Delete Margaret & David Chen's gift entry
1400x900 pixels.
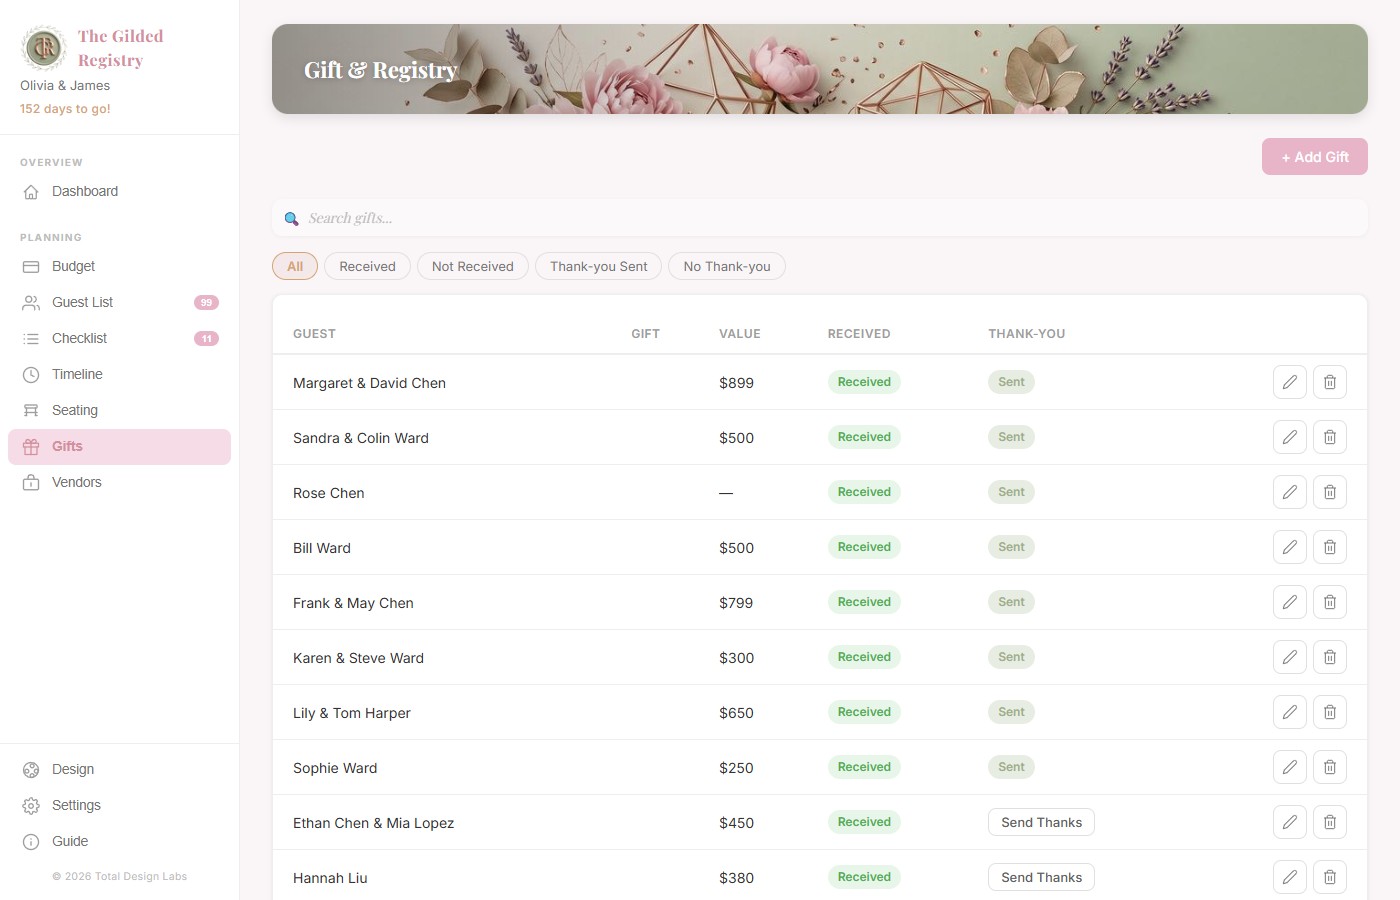1330,382
